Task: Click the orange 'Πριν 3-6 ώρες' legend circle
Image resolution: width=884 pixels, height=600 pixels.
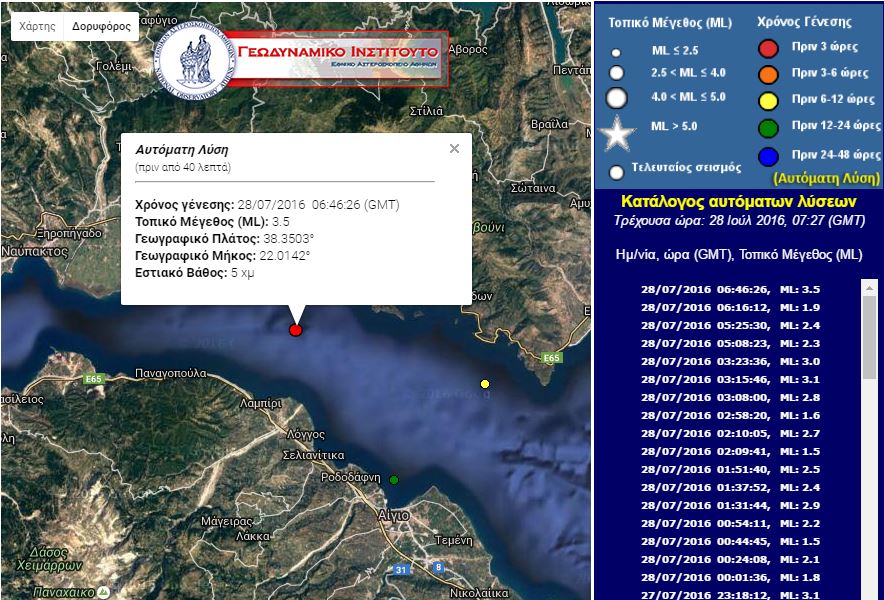Action: point(767,73)
